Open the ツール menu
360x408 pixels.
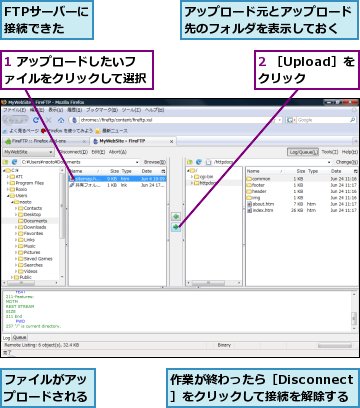(132, 110)
